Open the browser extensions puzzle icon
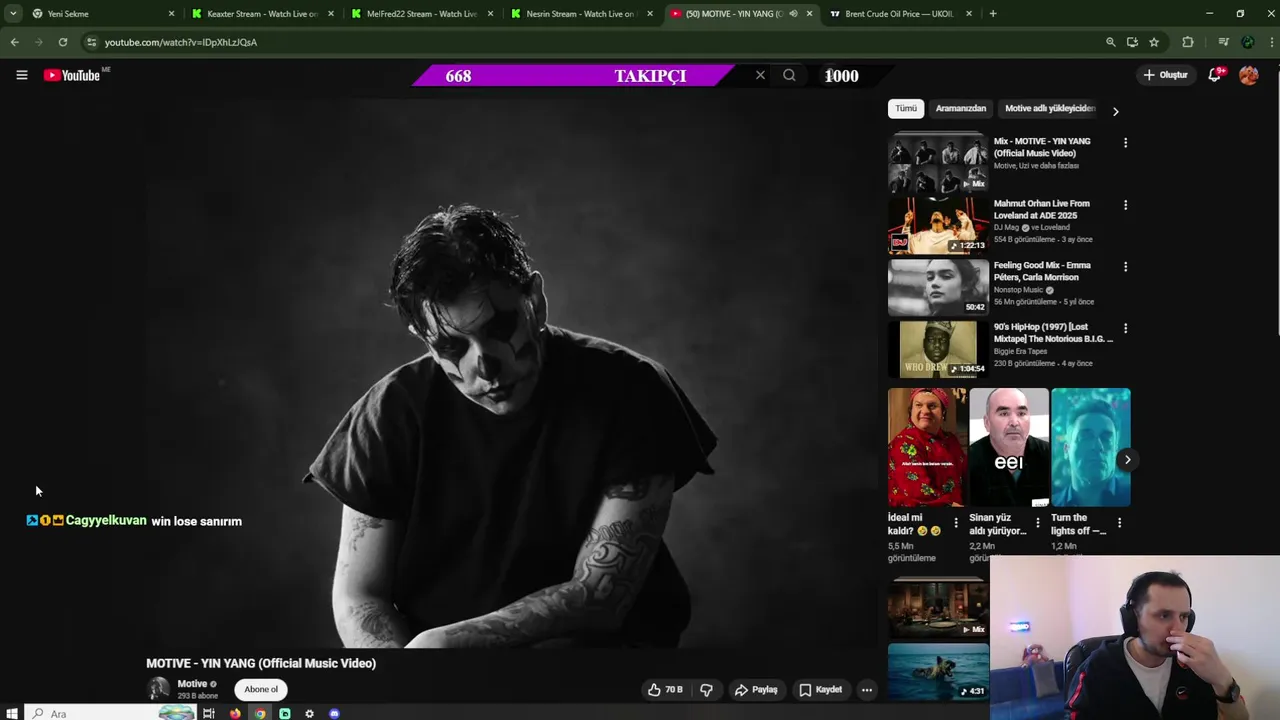The image size is (1280, 720). pyautogui.click(x=1188, y=42)
